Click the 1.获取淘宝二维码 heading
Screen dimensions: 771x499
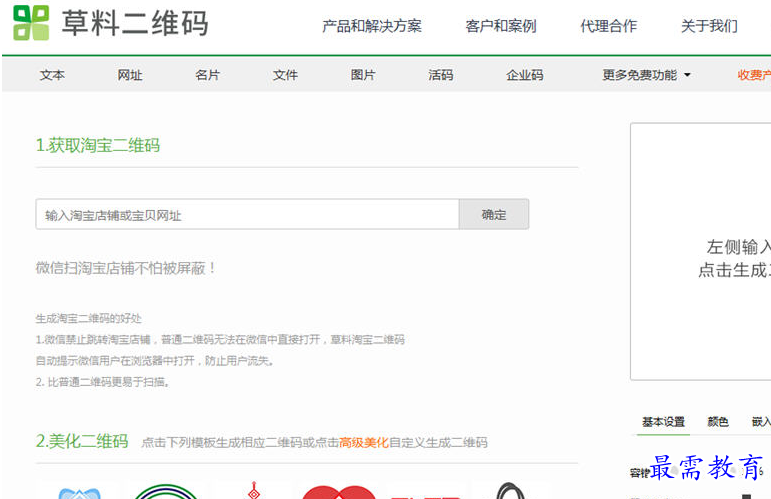98,145
